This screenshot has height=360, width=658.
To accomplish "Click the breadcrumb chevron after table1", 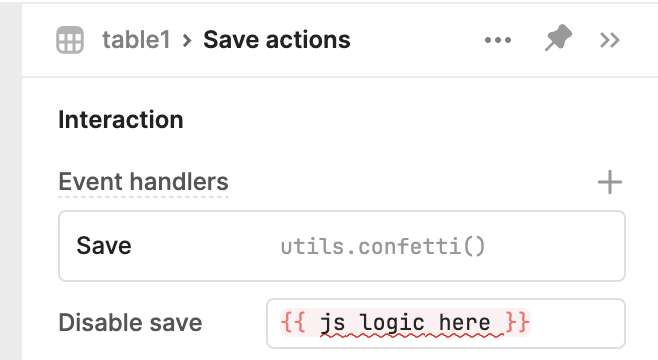I will click(187, 41).
